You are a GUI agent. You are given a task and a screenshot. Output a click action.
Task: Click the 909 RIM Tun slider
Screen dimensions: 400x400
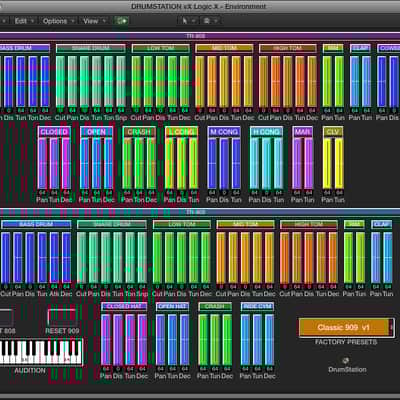point(360,257)
